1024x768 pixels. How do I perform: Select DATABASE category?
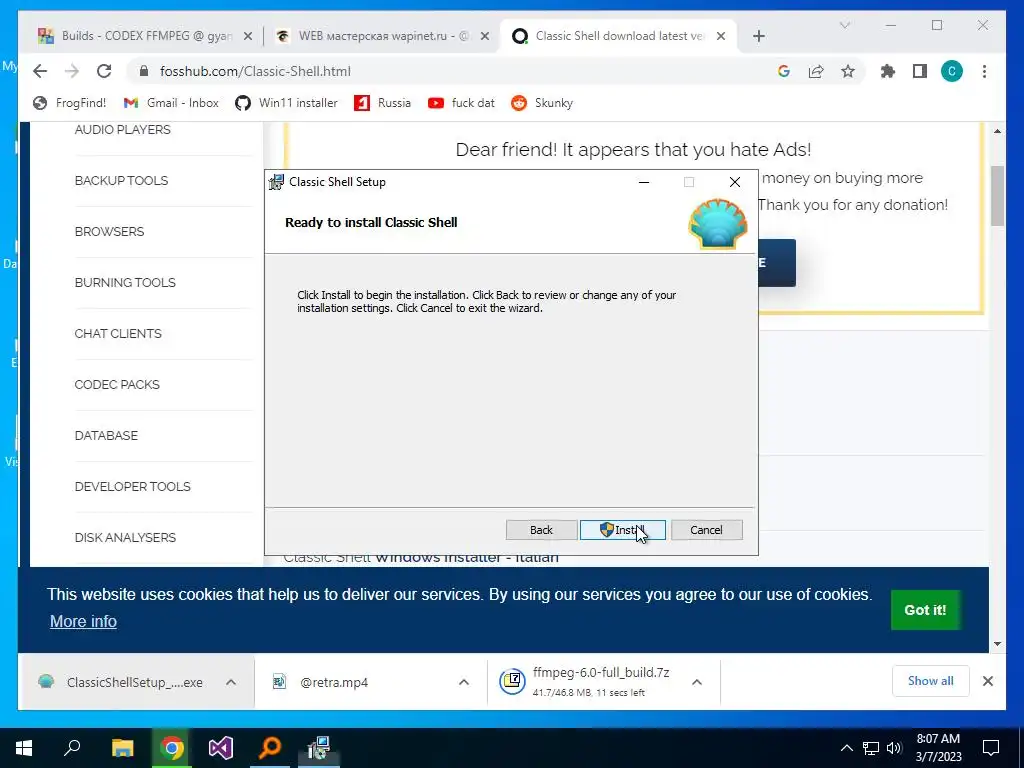[x=106, y=435]
